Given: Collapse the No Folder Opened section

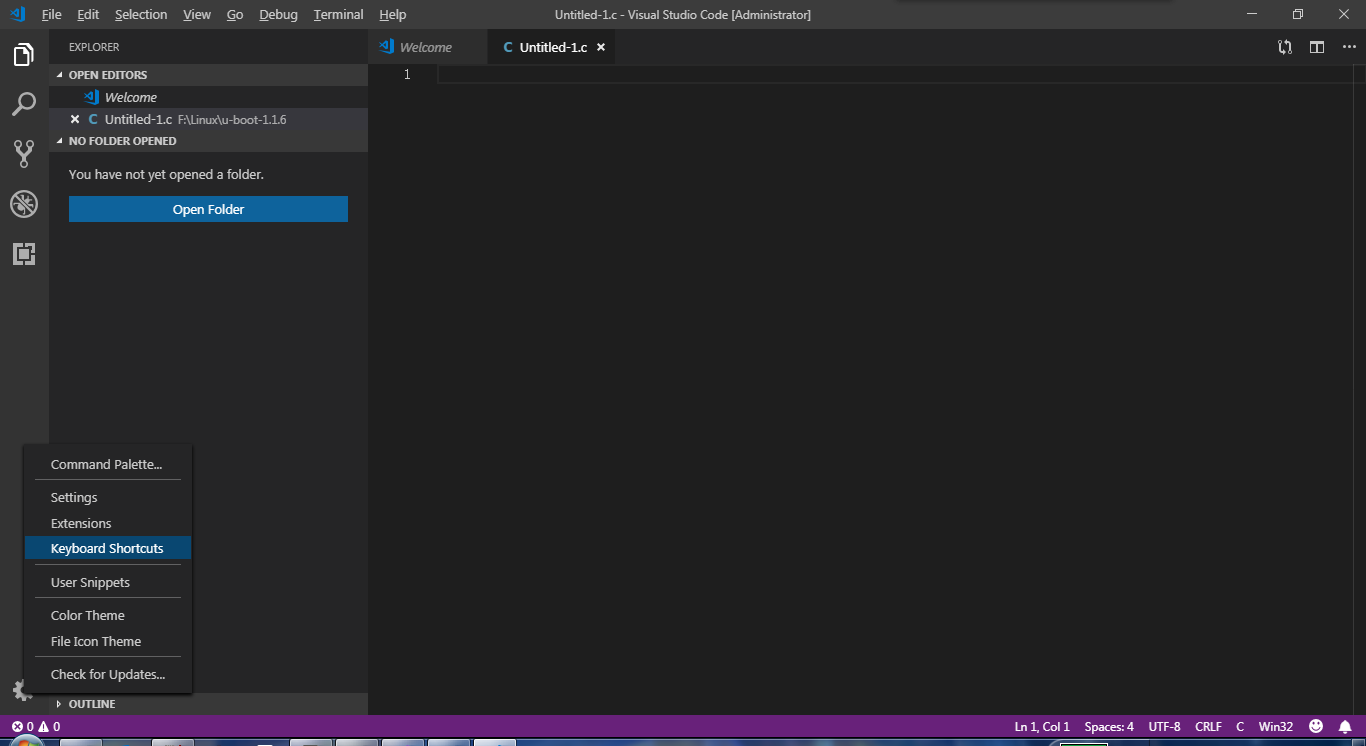Looking at the screenshot, I should 120,140.
